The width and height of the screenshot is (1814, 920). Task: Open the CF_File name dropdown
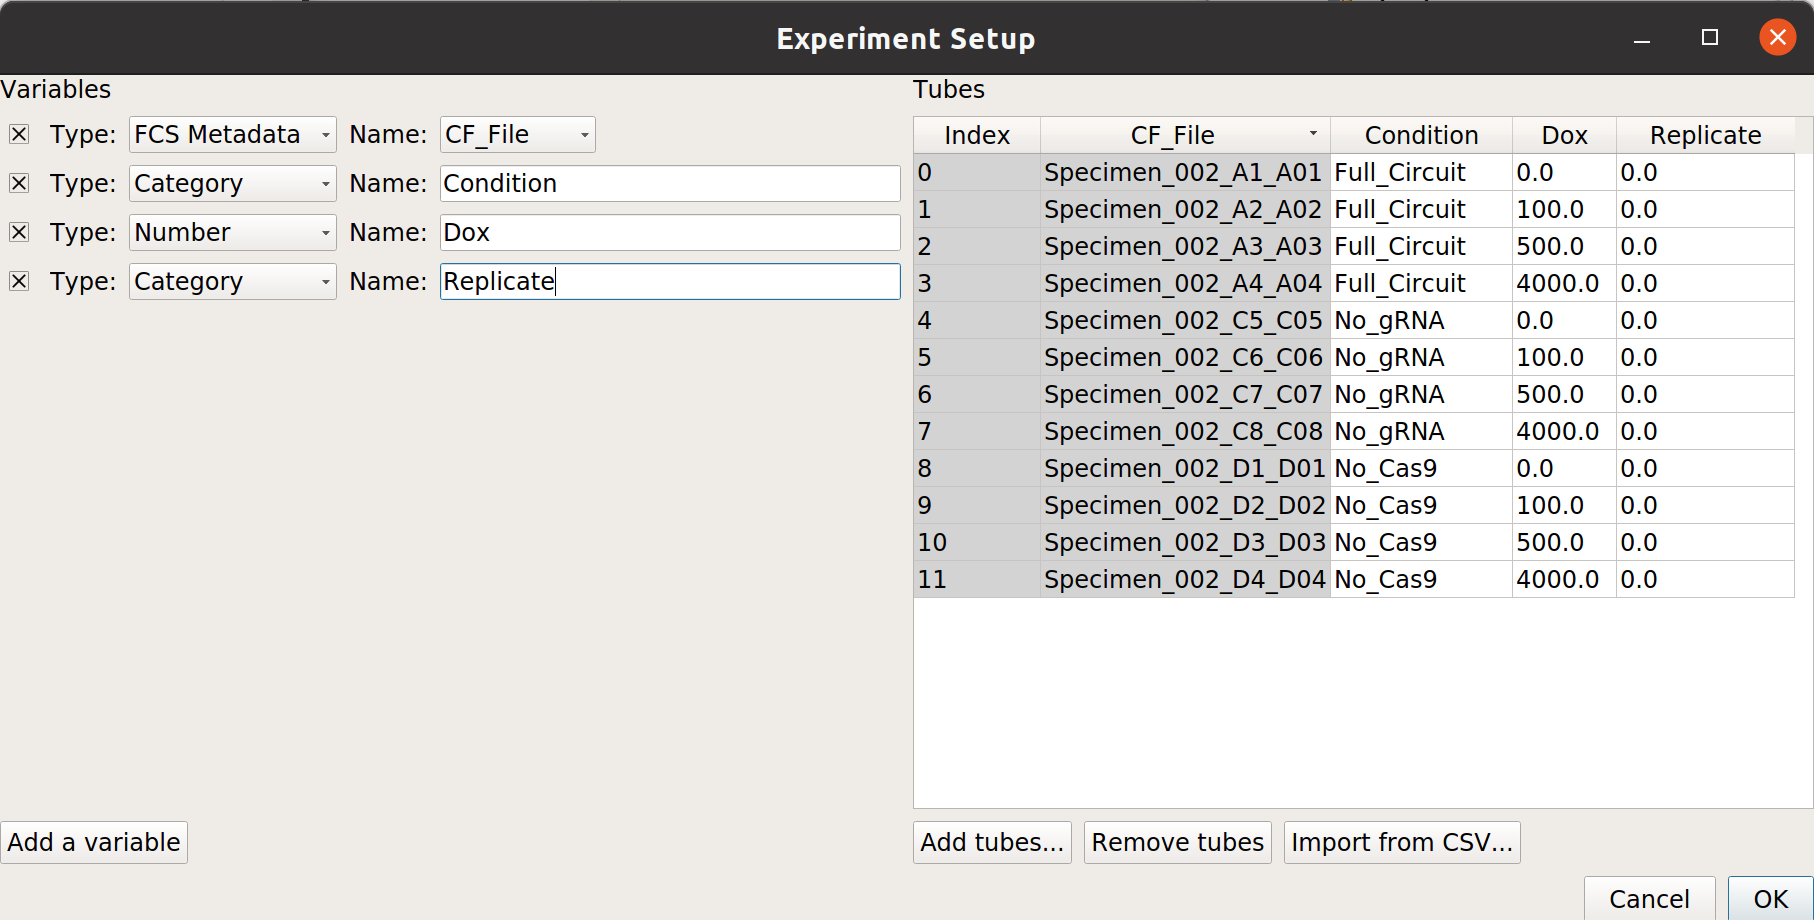[517, 134]
